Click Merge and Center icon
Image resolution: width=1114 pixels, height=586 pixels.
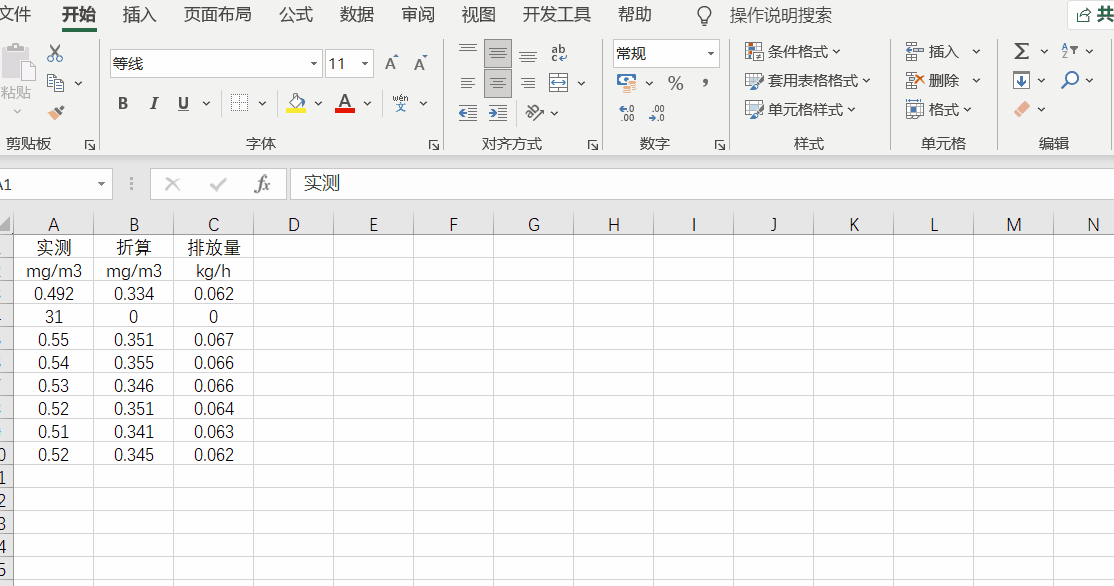559,83
